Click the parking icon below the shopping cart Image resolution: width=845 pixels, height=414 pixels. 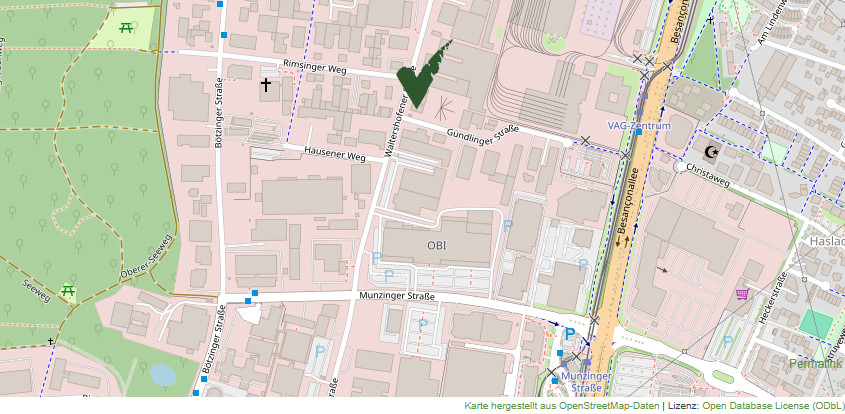pos(728,341)
